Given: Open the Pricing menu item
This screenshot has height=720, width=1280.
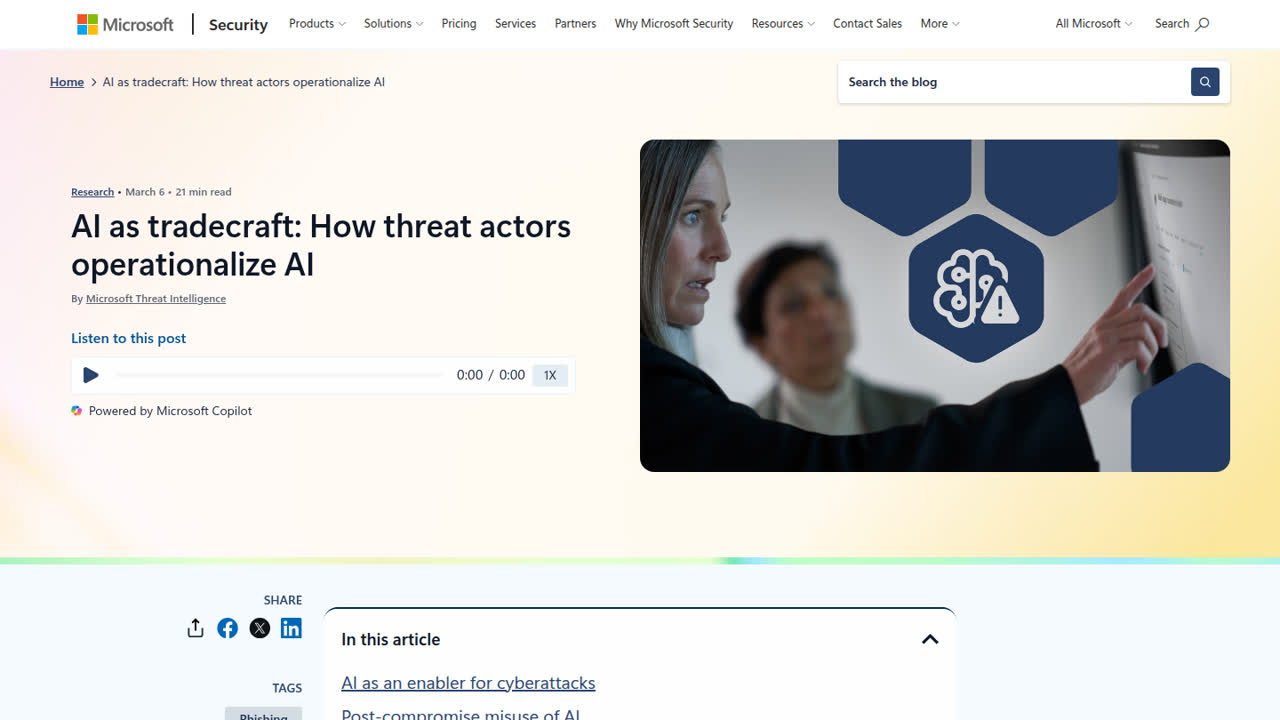Looking at the screenshot, I should 459,23.
